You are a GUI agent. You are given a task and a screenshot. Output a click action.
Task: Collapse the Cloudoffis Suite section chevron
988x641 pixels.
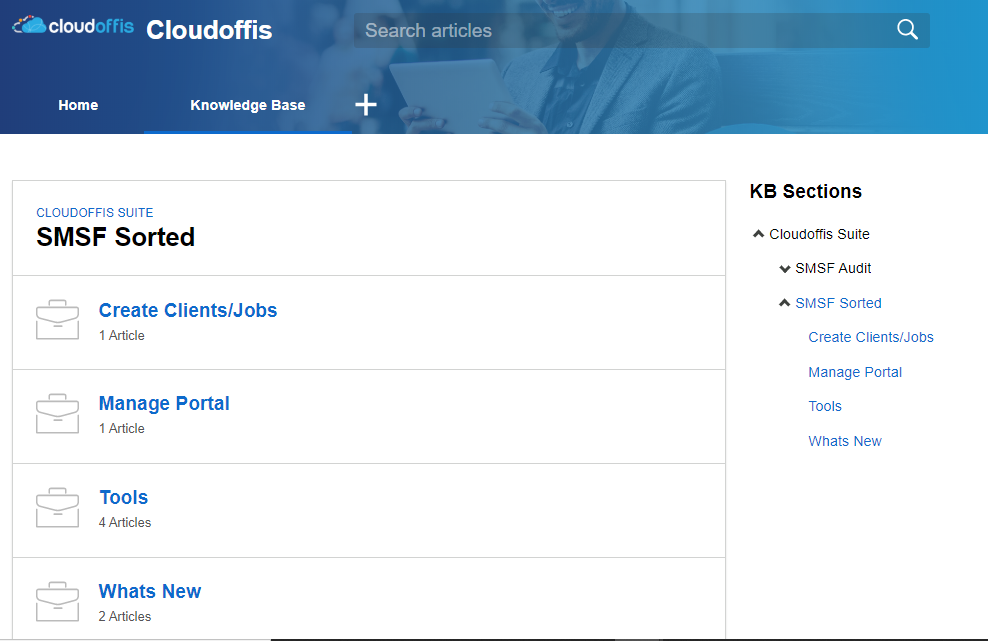point(758,234)
